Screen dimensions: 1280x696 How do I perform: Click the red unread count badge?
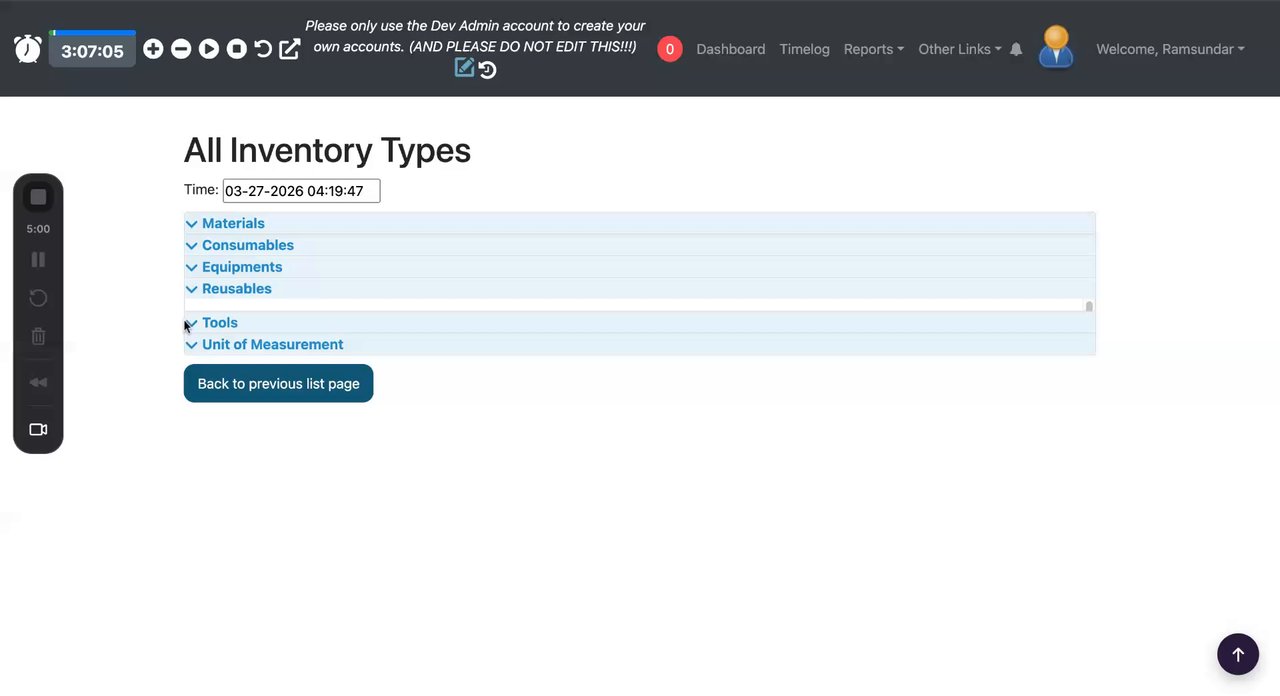670,49
